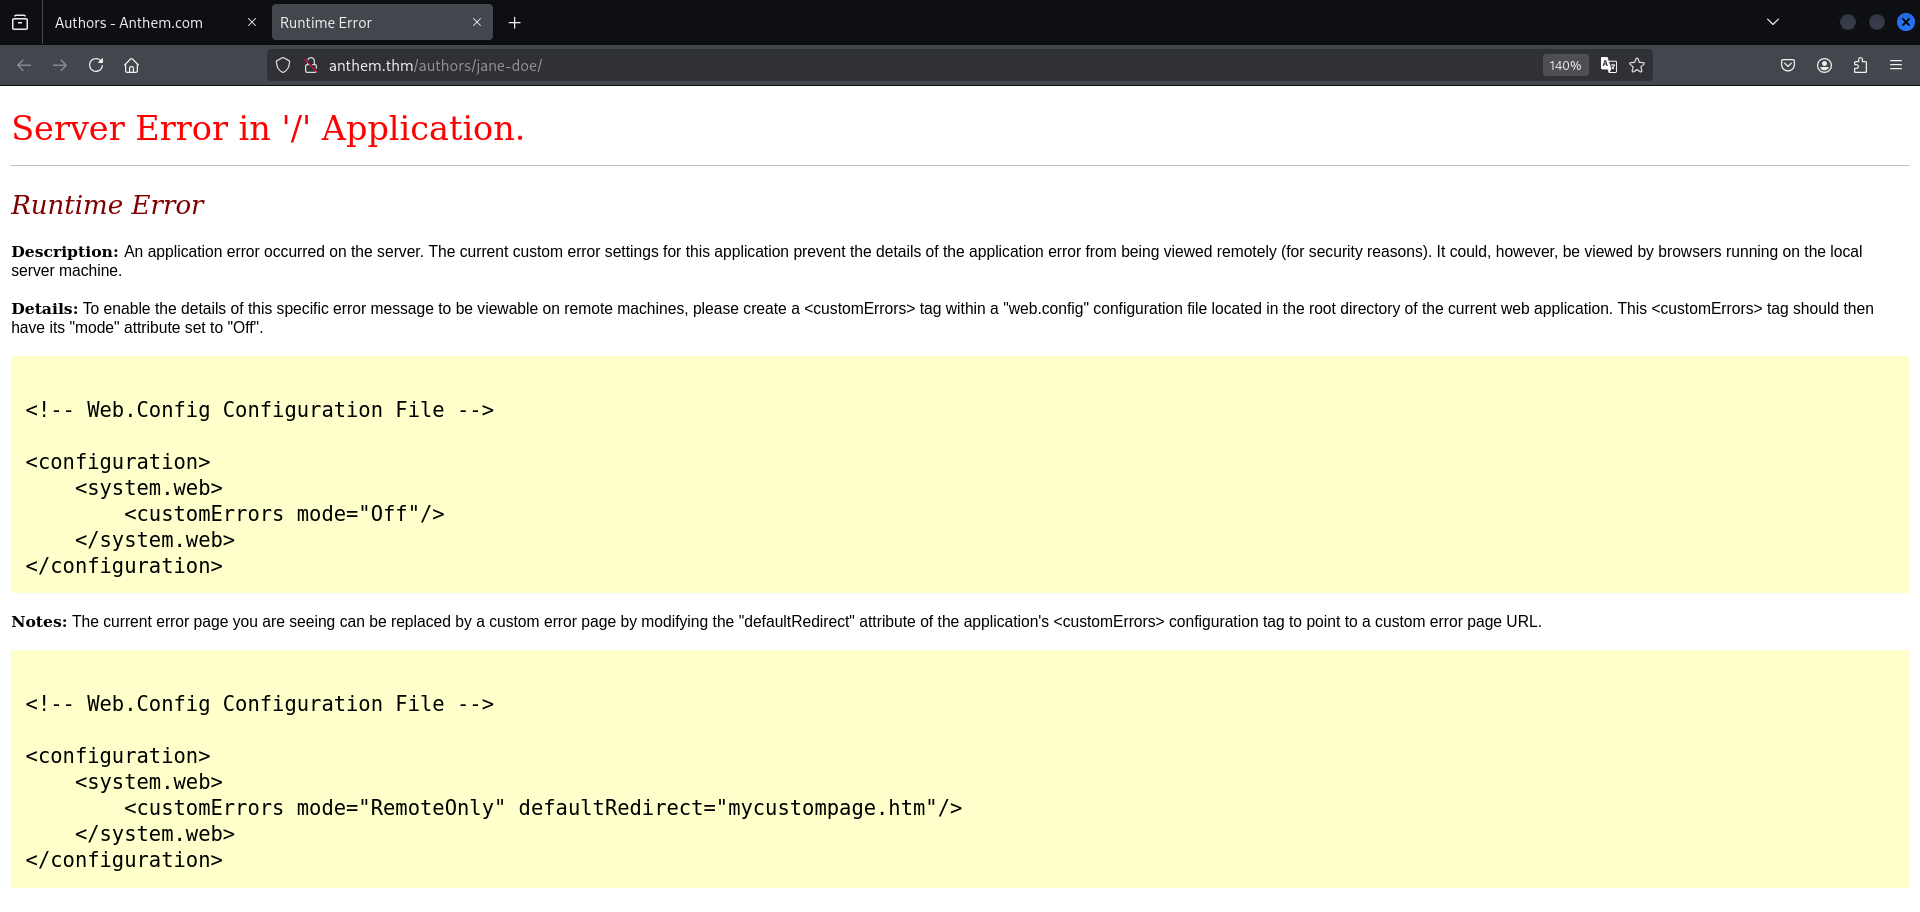1920x912 pixels.
Task: Open the hamburger application menu
Action: (1896, 65)
